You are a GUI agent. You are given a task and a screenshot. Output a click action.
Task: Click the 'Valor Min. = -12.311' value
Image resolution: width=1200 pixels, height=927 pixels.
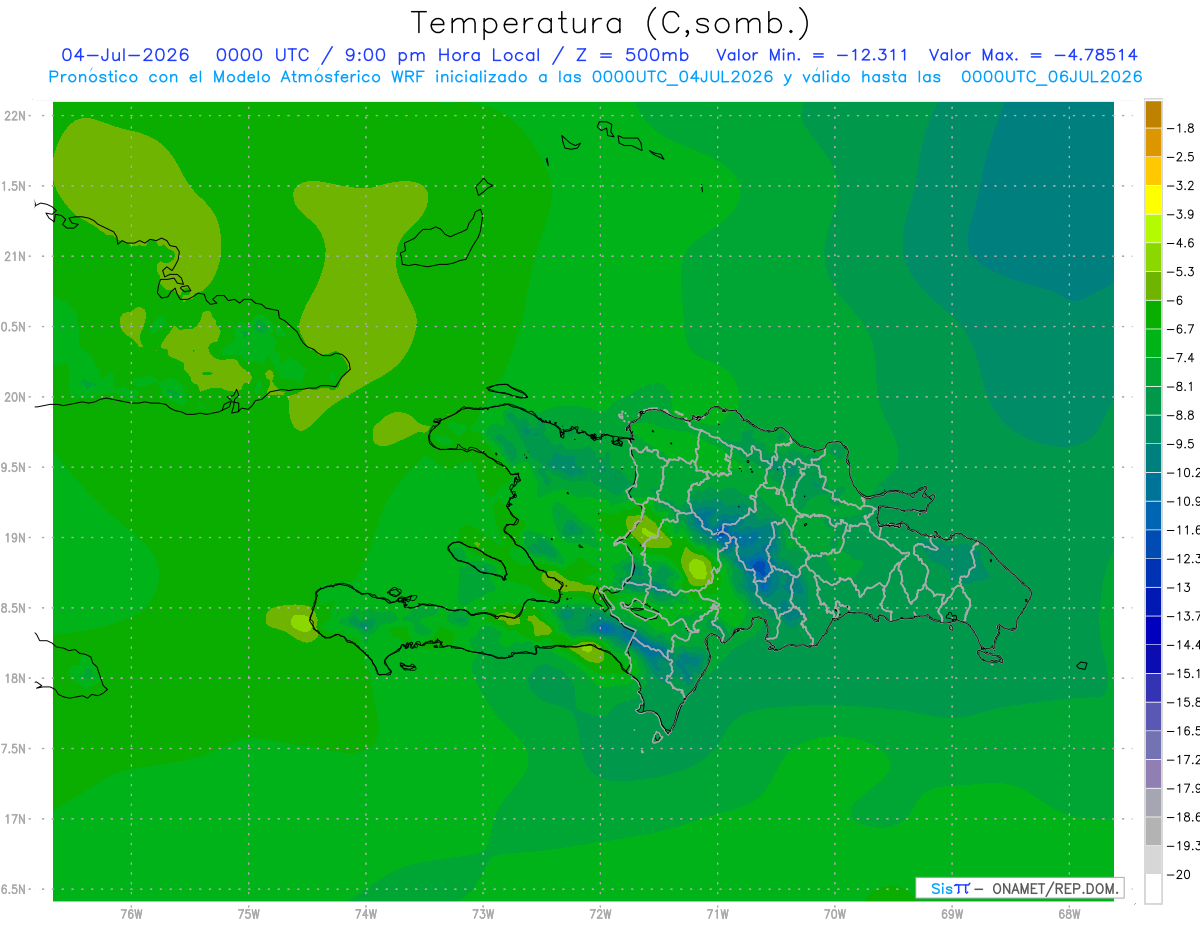[x=812, y=55]
